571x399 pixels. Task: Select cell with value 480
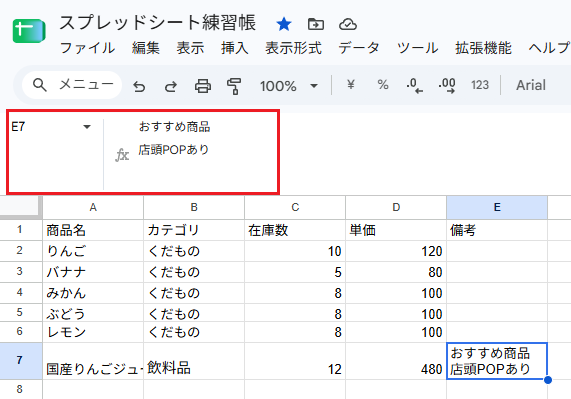396,361
